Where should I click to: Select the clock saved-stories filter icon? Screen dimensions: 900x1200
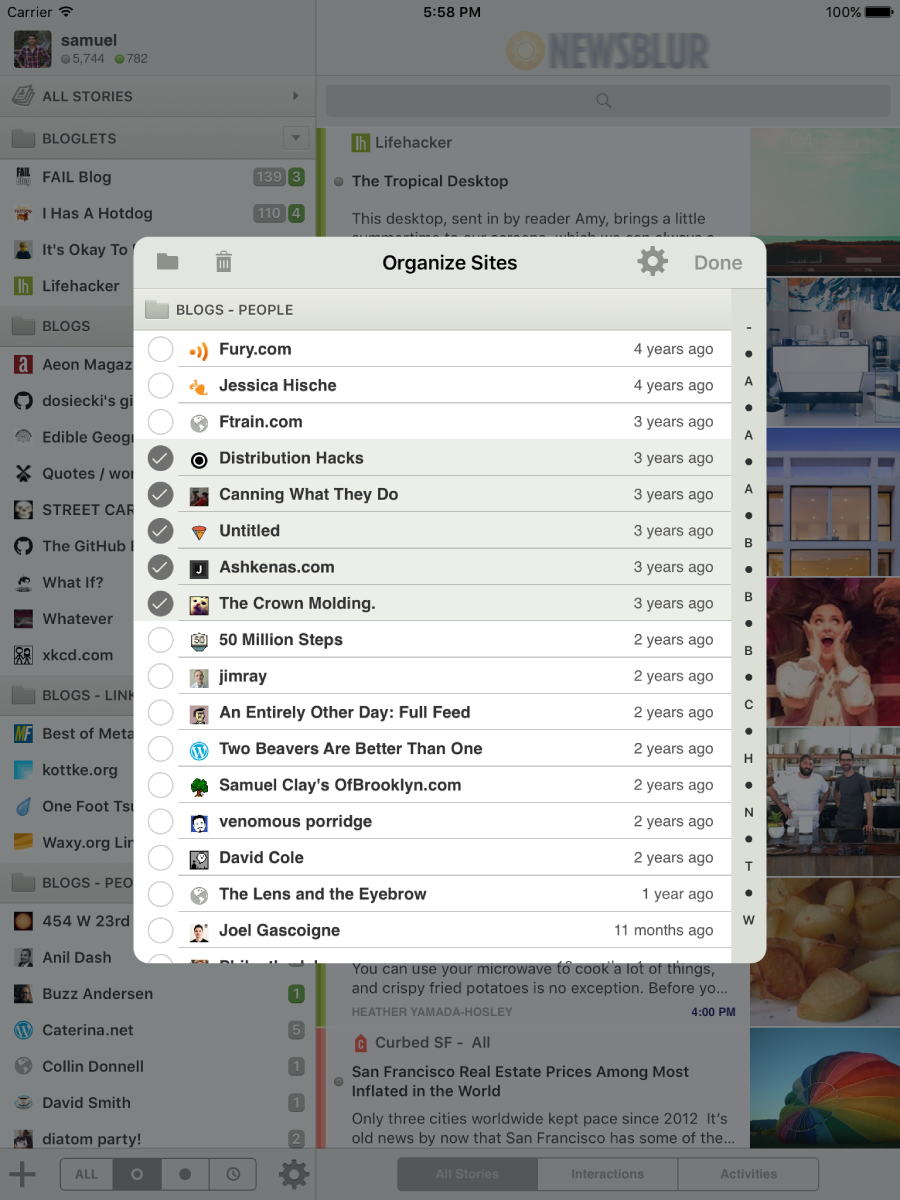tap(232, 1174)
